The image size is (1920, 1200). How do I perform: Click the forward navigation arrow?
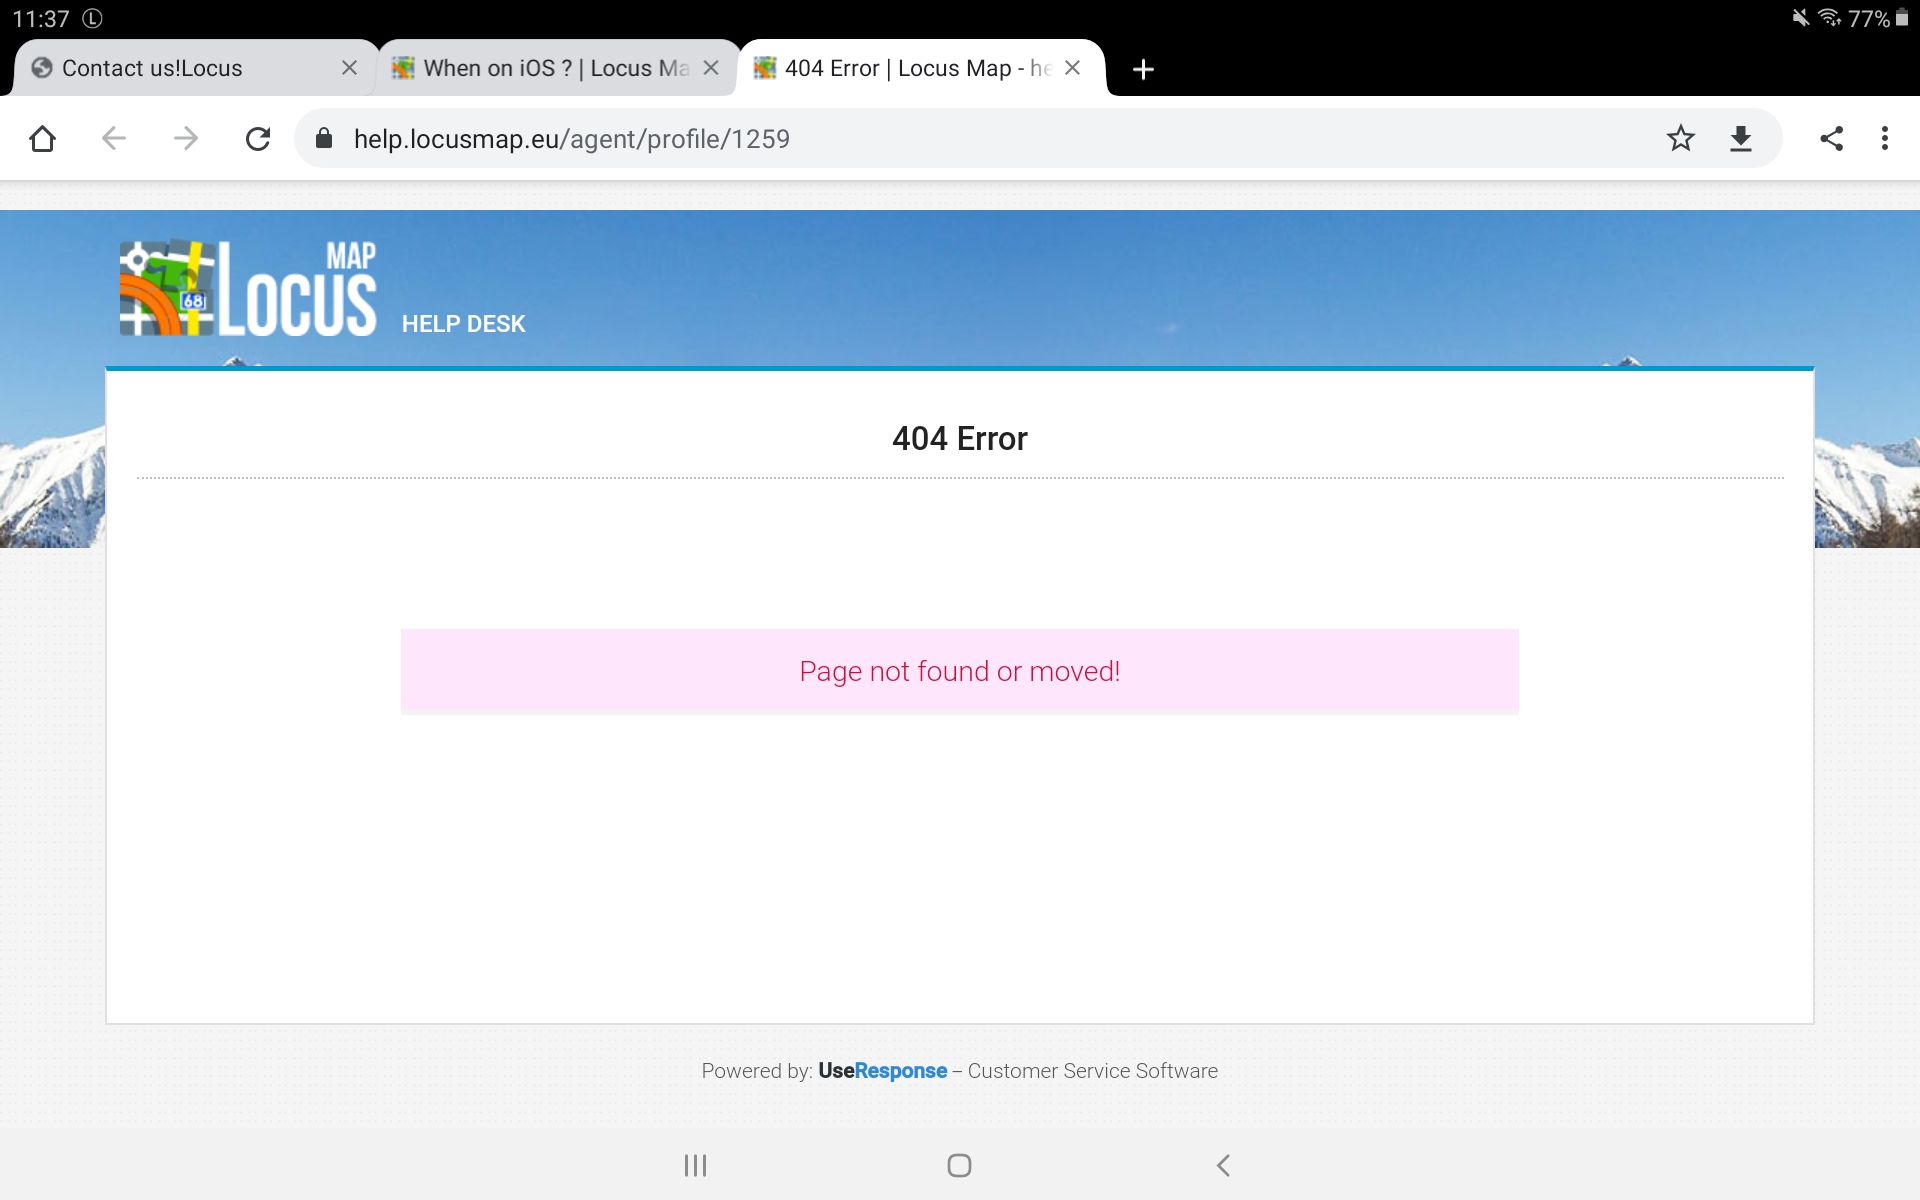point(186,139)
